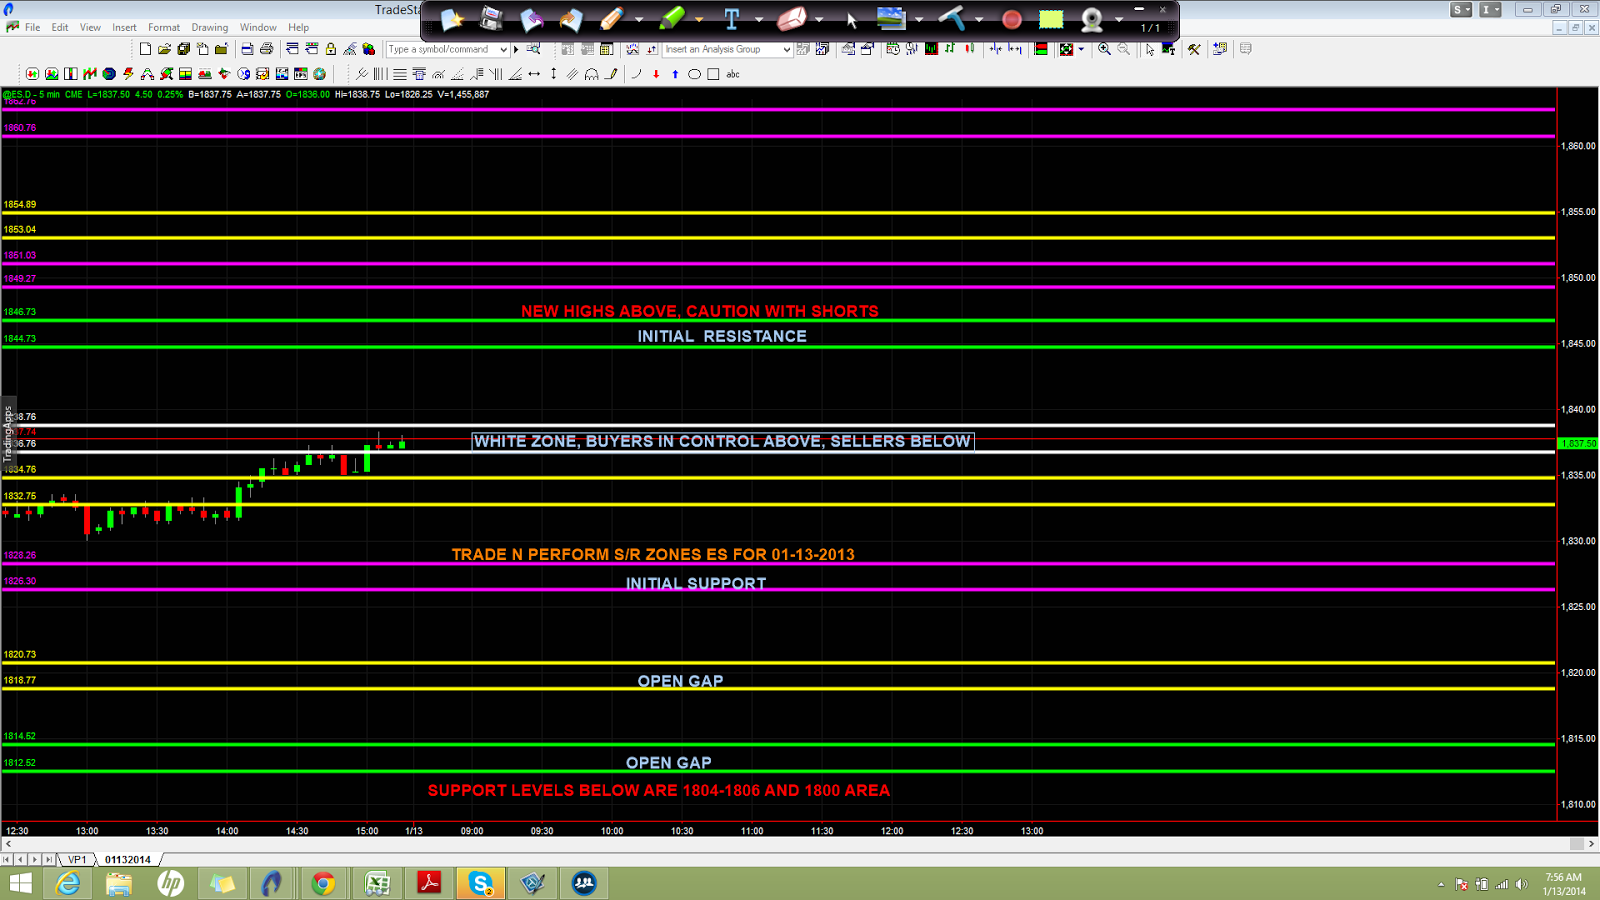Click the webcam icon on annotation bar

click(1092, 19)
